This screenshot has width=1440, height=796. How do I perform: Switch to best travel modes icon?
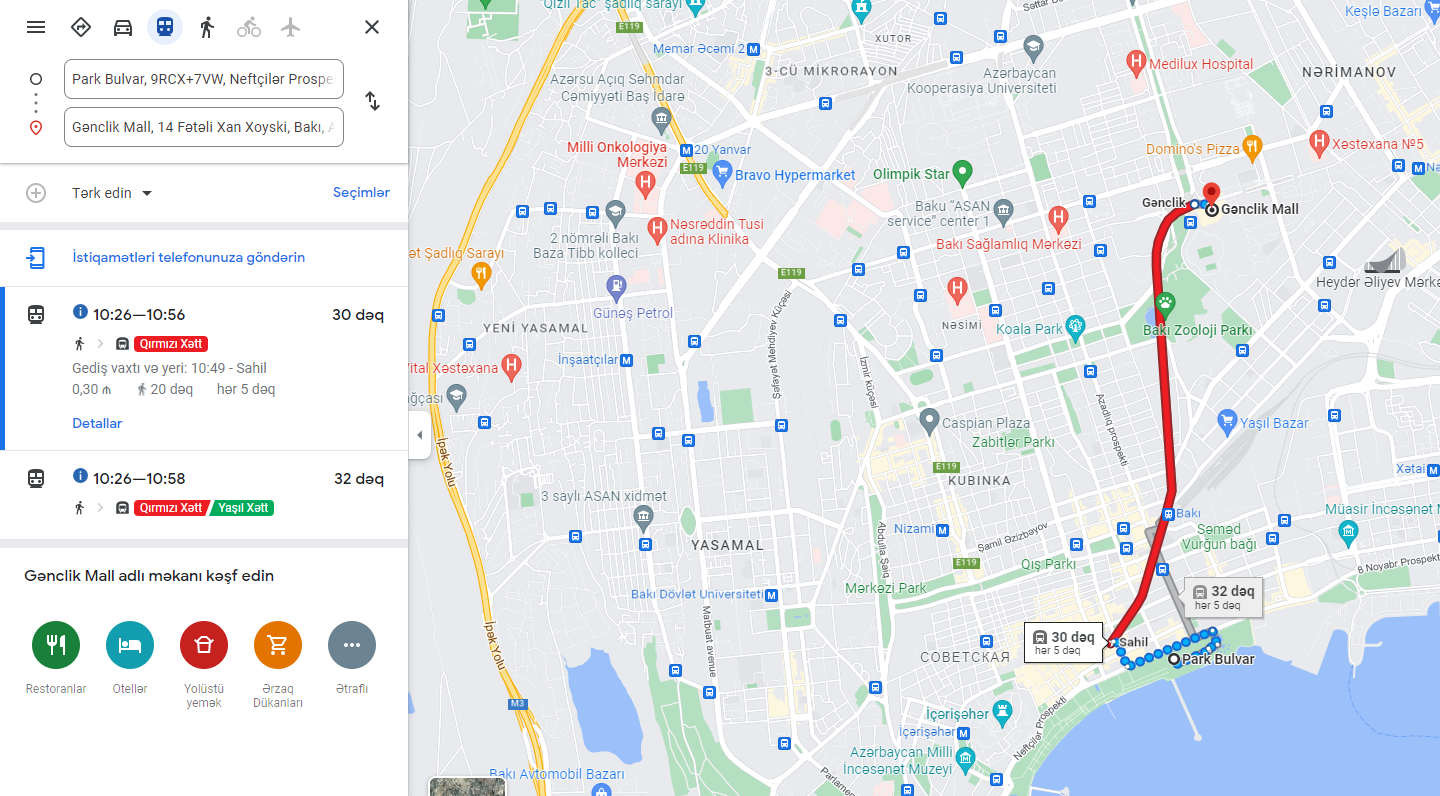pos(81,27)
